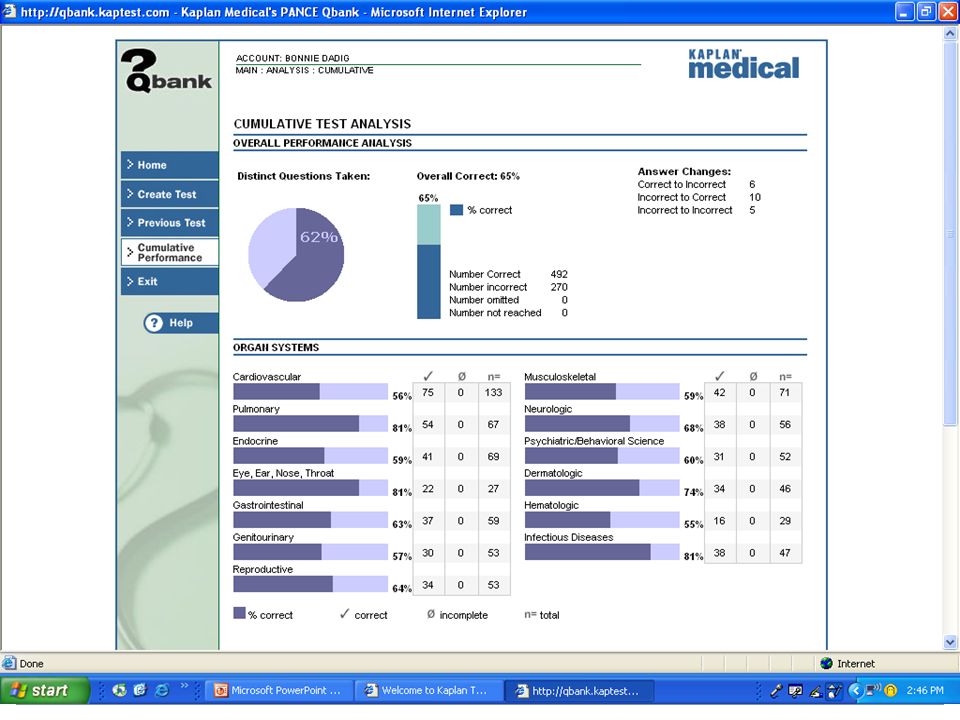This screenshot has width=960, height=720.
Task: Click the Infectious Diseases 81% bar
Action: coord(602,552)
